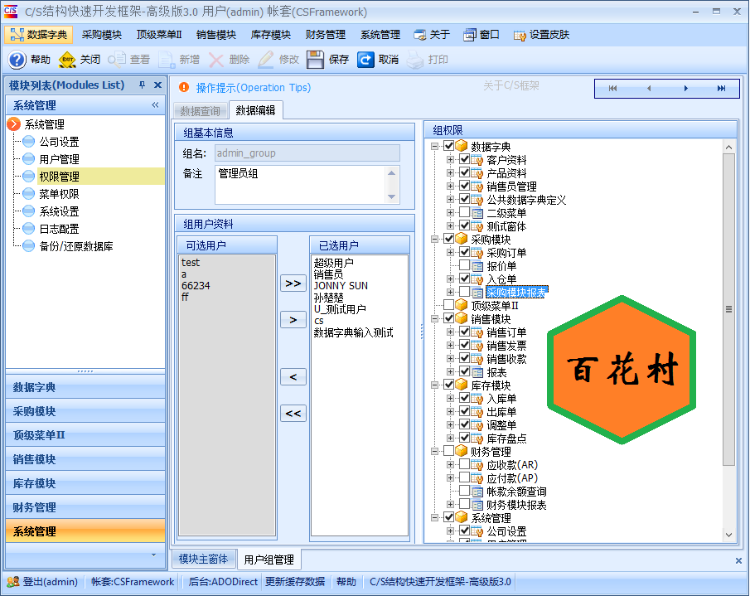This screenshot has height=596, width=750.
Task: Collapse the 库存模块 tree node
Action: click(x=434, y=385)
